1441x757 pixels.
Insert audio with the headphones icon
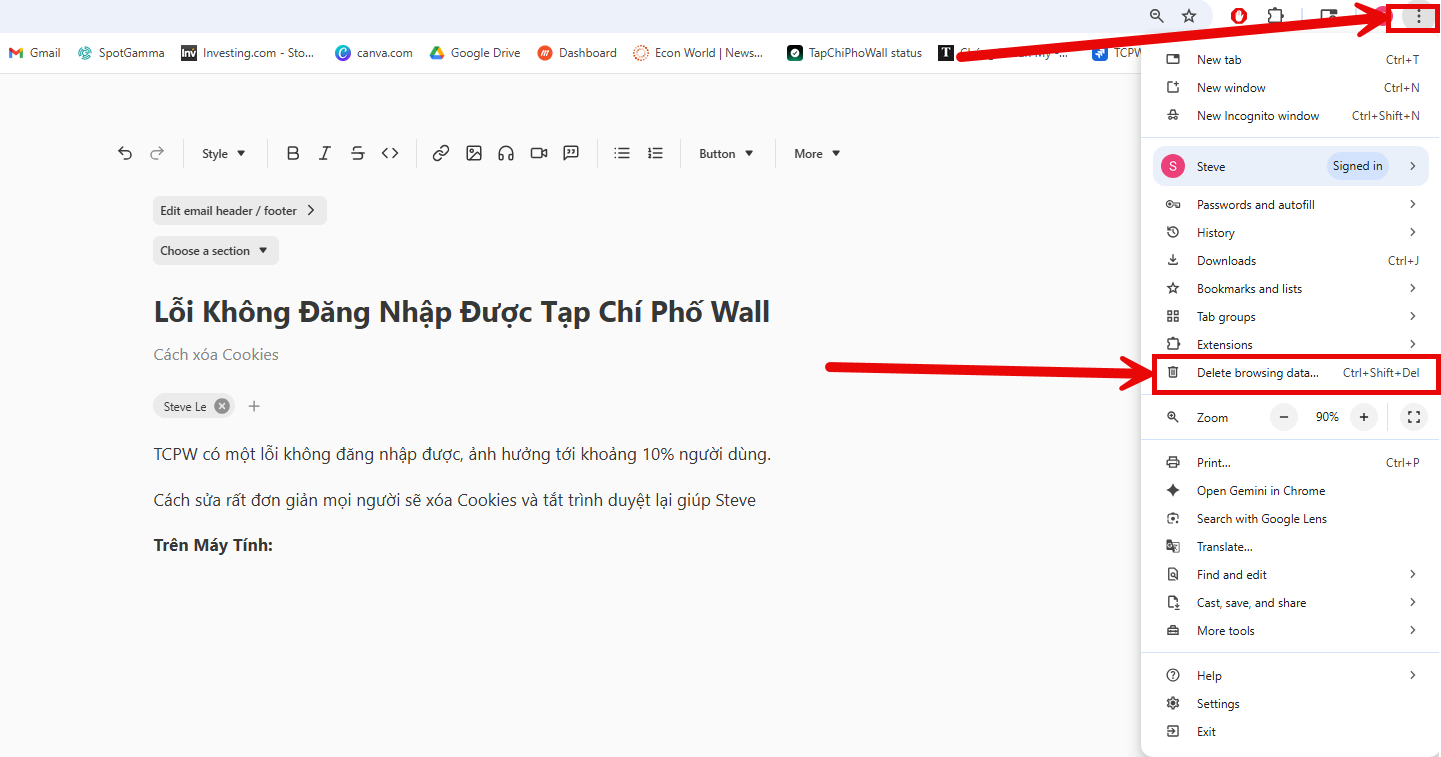506,154
